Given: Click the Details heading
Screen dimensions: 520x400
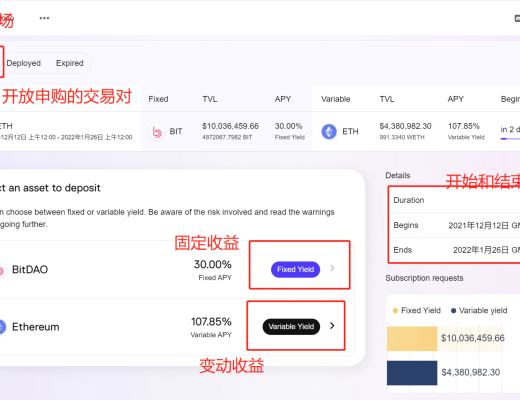Looking at the screenshot, I should click(x=398, y=175).
